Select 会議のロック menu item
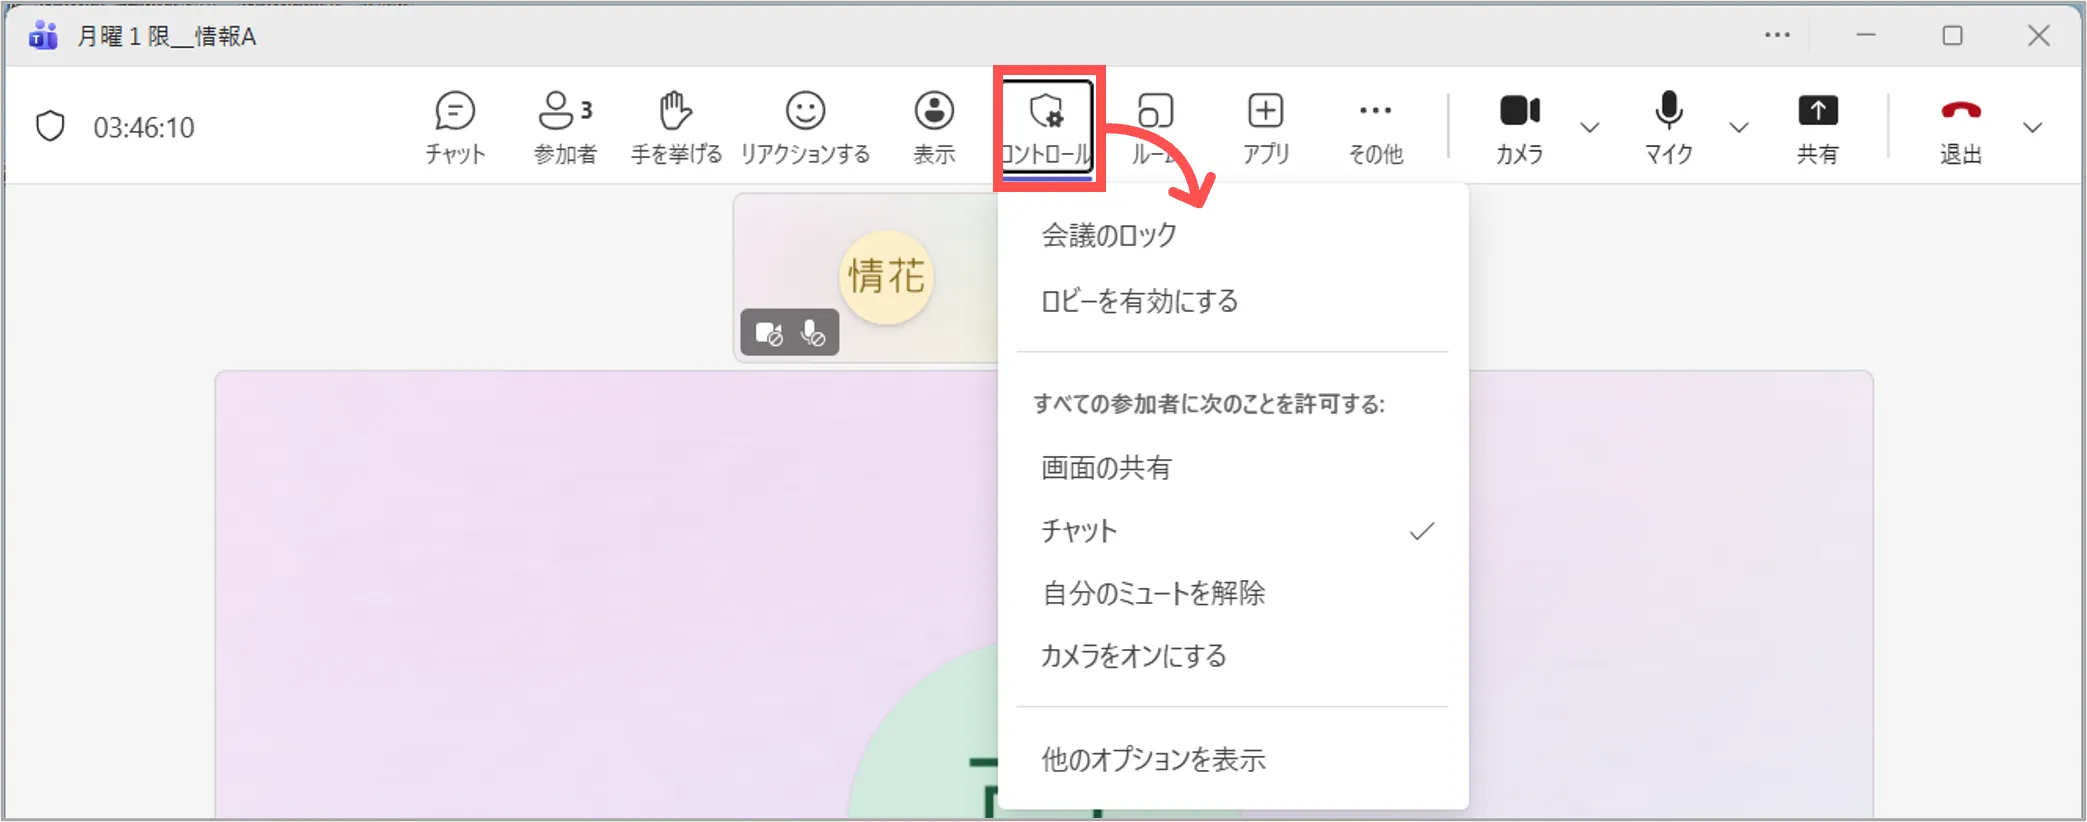Image resolution: width=2087 pixels, height=822 pixels. click(x=1109, y=236)
